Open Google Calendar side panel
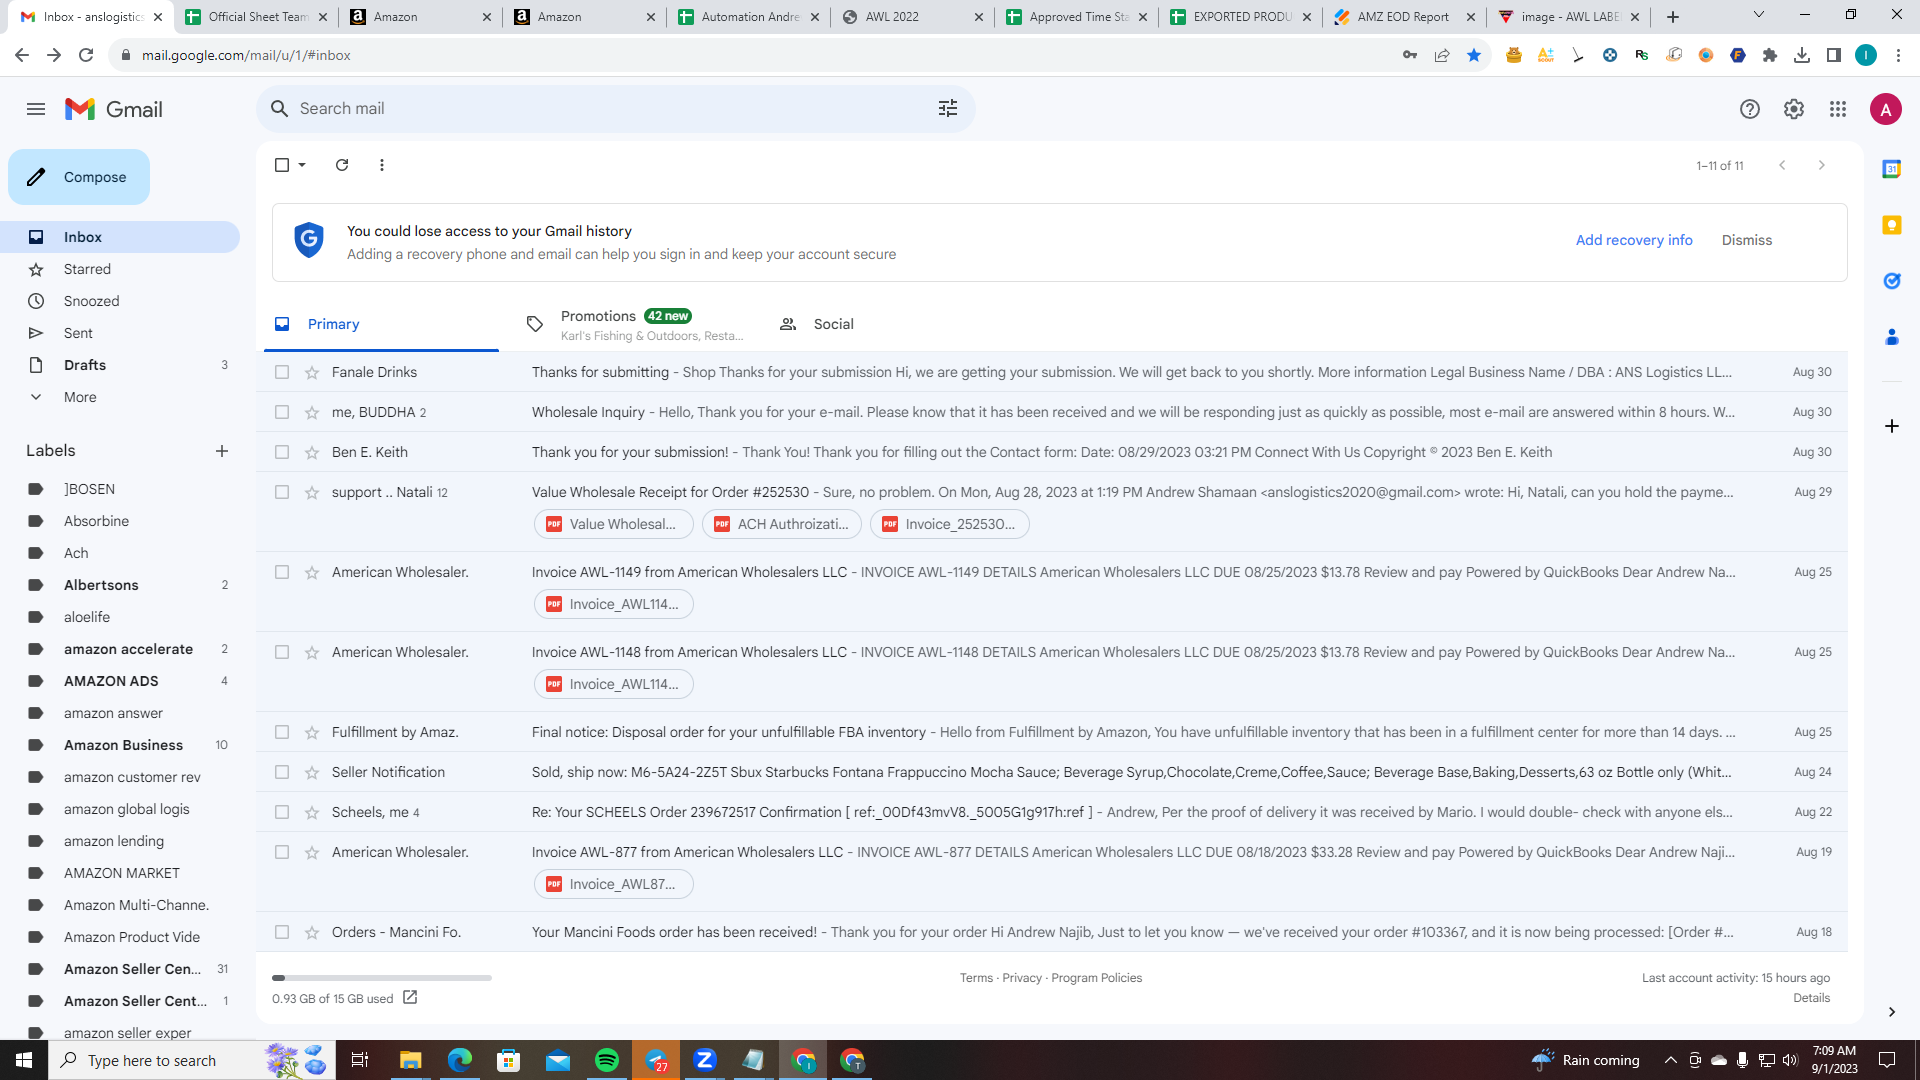1920x1080 pixels. click(1892, 169)
